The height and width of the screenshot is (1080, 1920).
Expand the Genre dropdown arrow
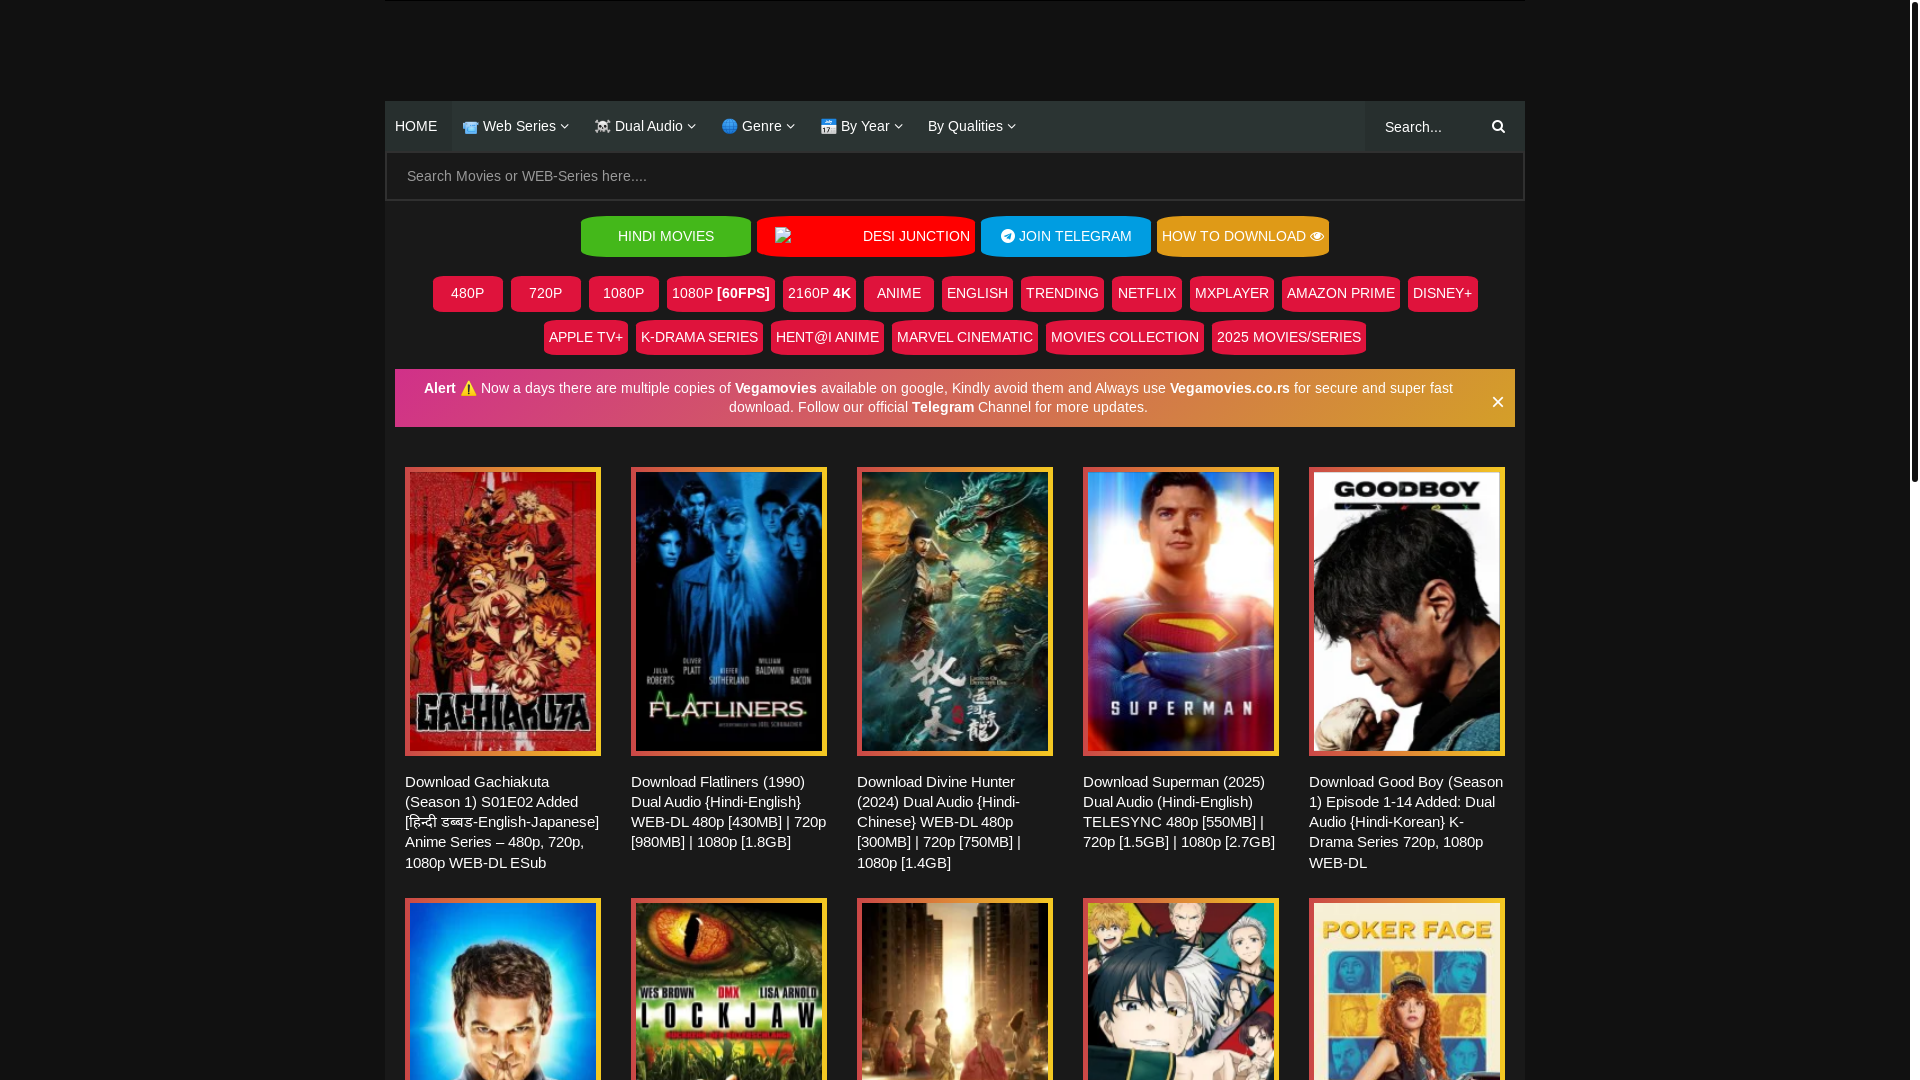pos(791,127)
